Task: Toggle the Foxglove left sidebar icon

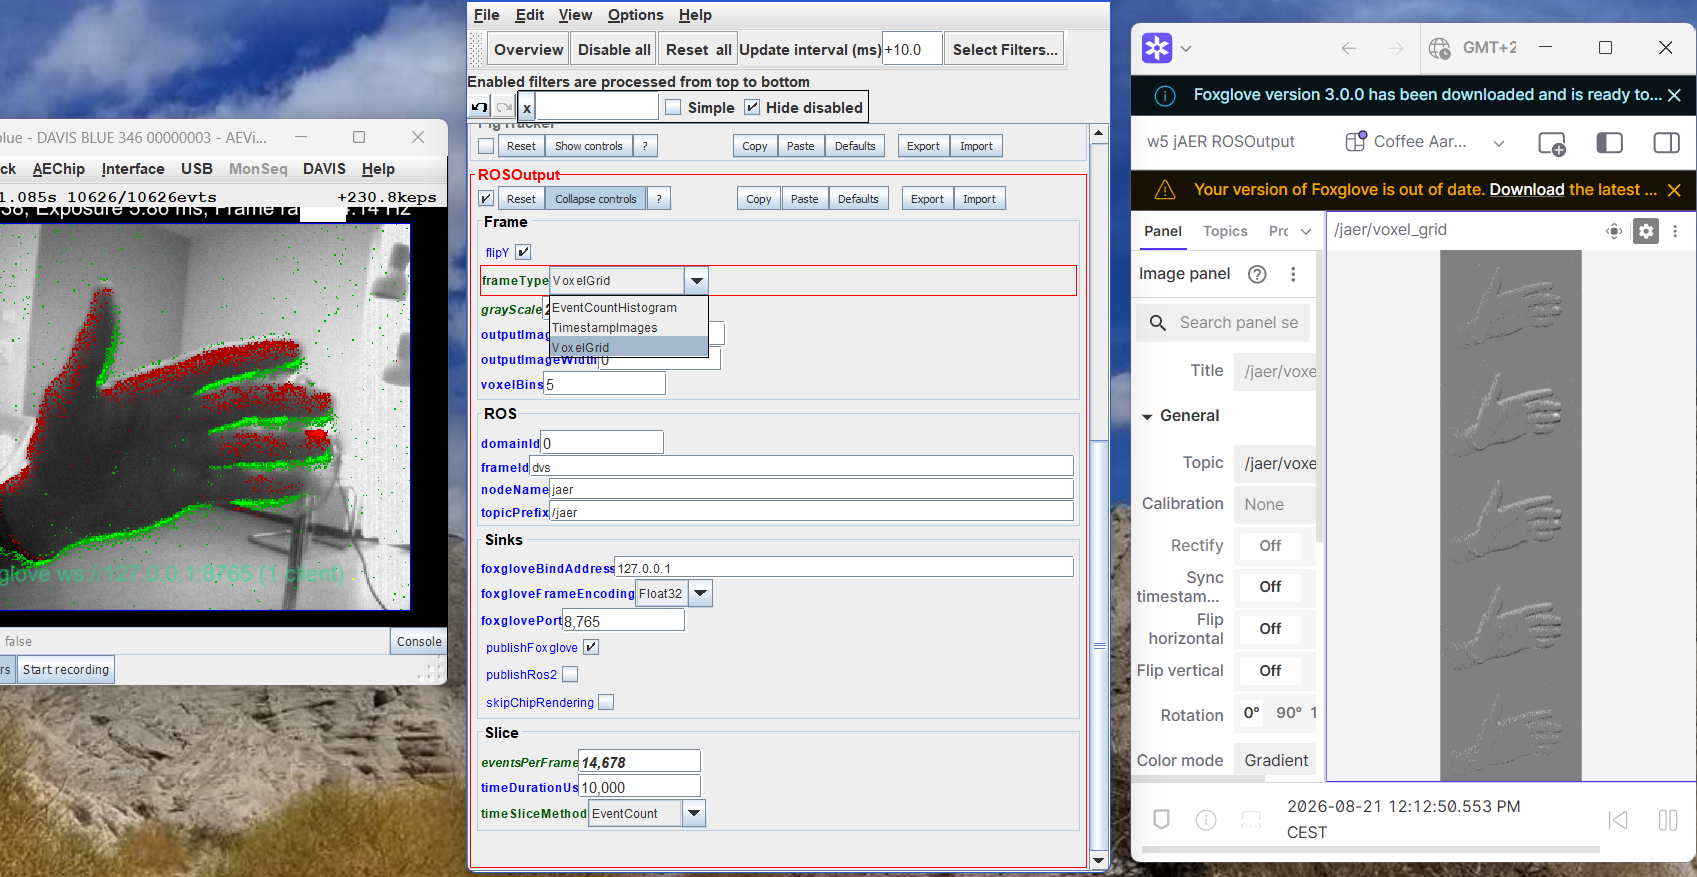Action: tap(1609, 143)
